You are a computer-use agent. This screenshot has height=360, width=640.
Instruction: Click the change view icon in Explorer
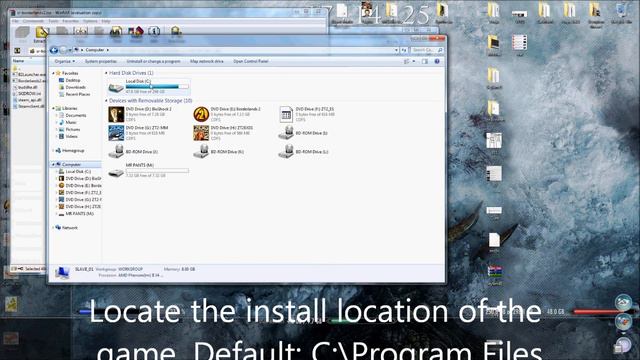click(x=407, y=61)
